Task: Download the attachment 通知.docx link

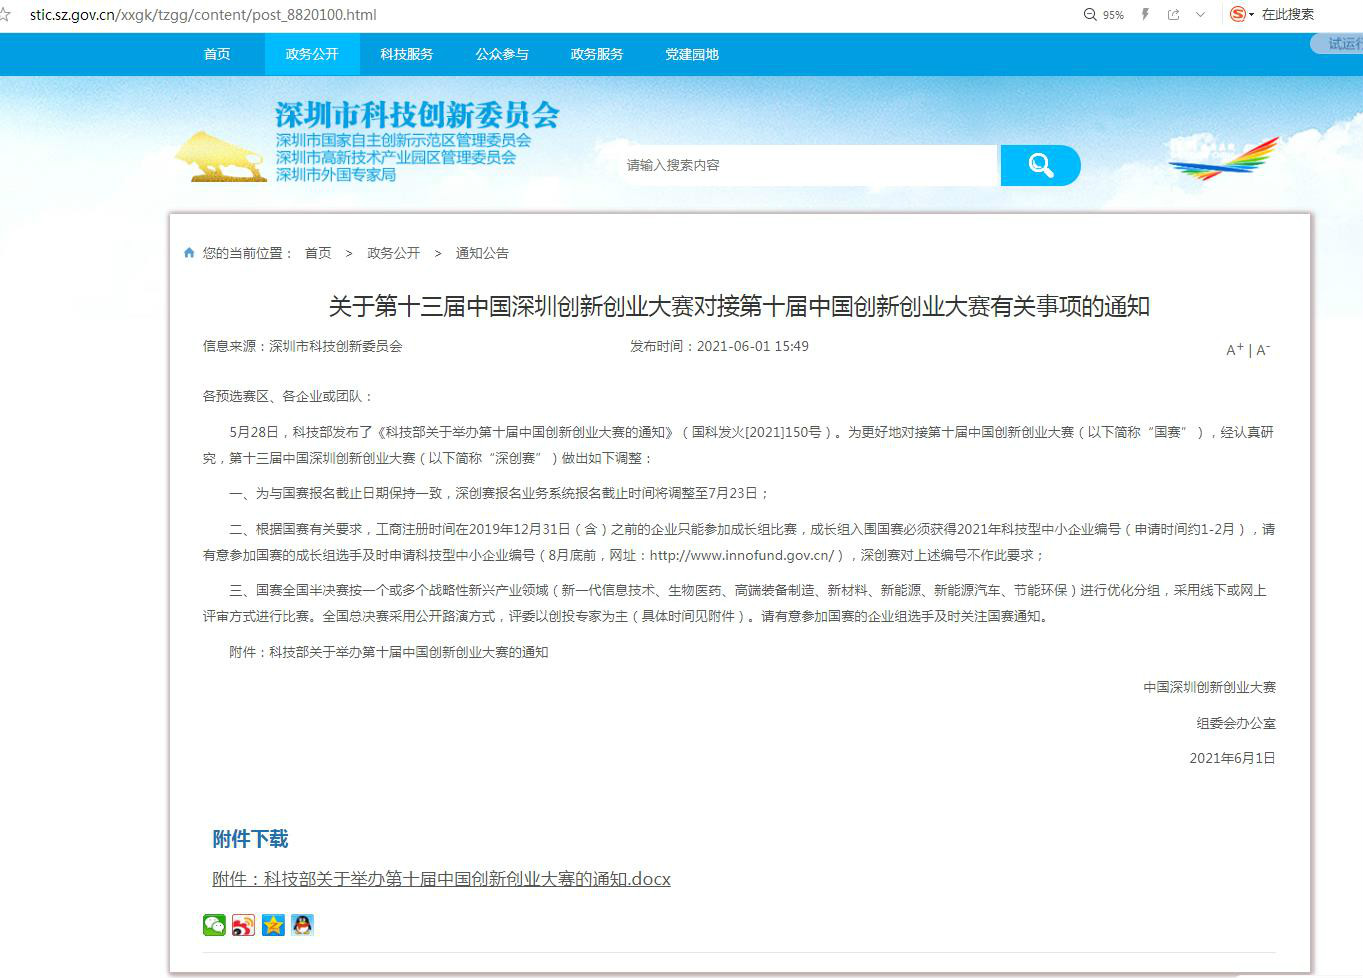Action: click(441, 879)
